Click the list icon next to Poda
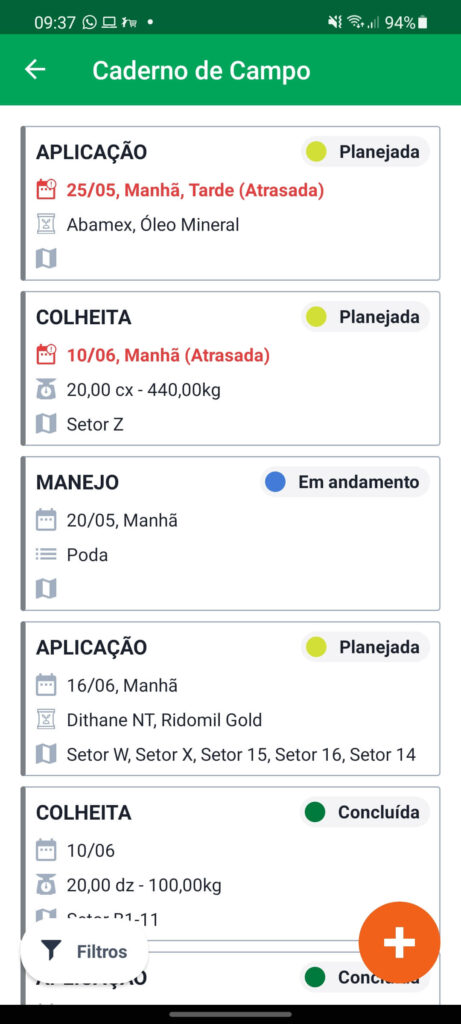The height and width of the screenshot is (1024, 461). (x=46, y=555)
